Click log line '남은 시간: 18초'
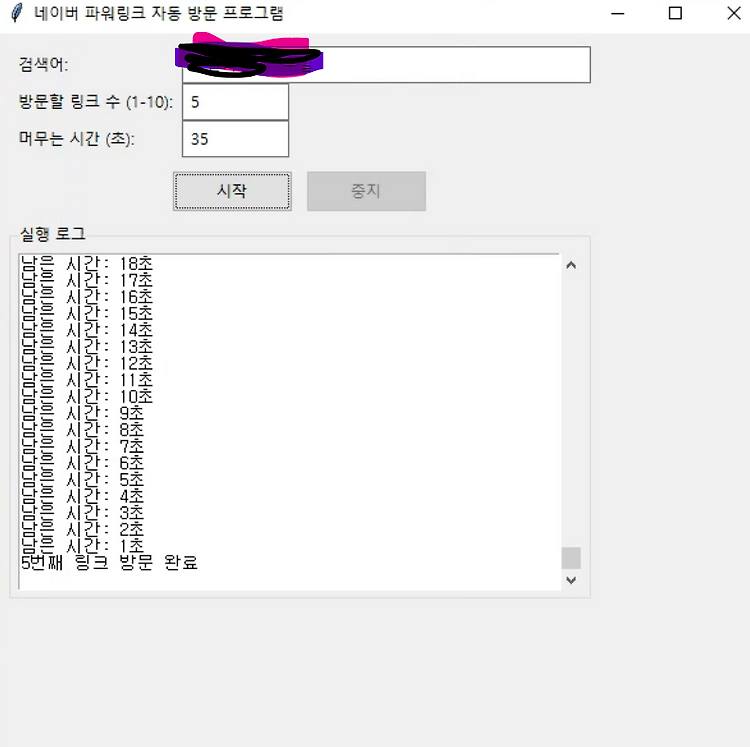Image resolution: width=750 pixels, height=747 pixels. click(x=87, y=264)
